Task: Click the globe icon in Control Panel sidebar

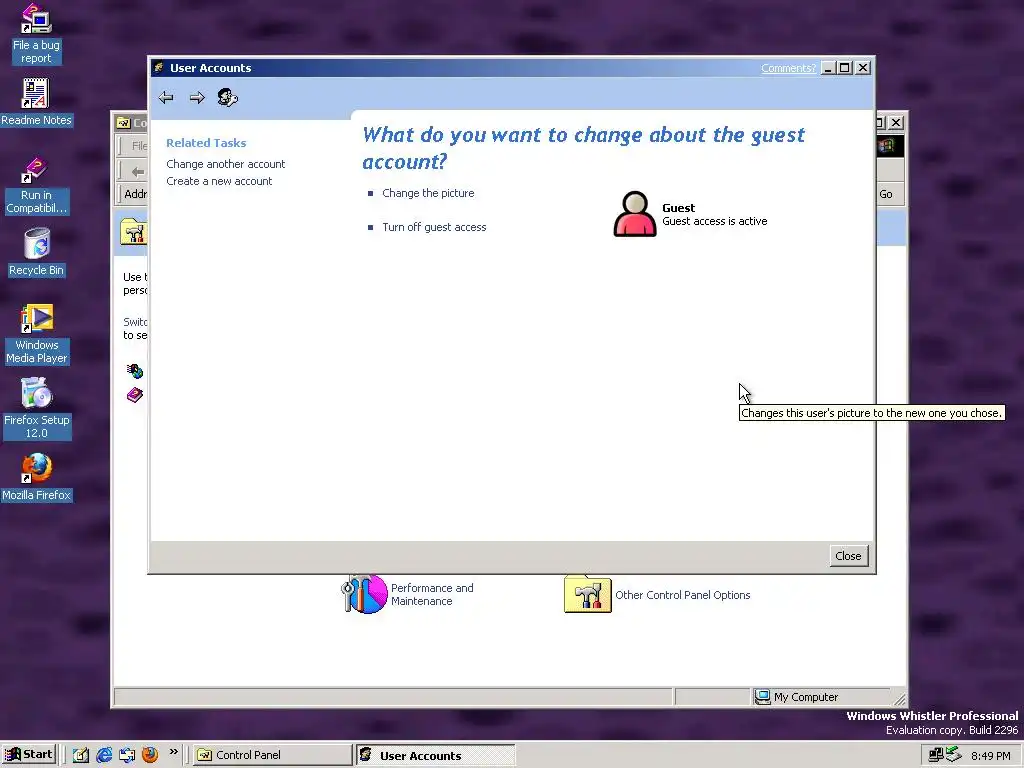Action: [135, 371]
